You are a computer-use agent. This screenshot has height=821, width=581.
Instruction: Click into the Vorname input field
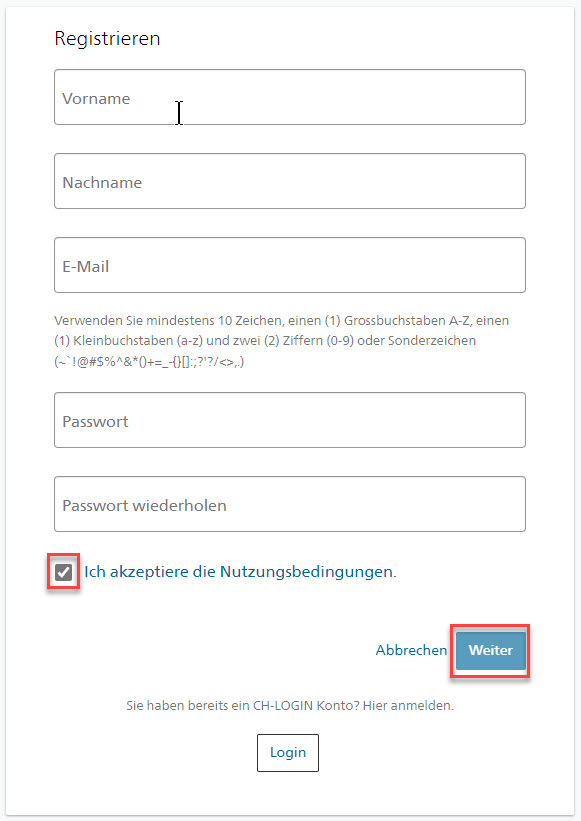pos(289,97)
